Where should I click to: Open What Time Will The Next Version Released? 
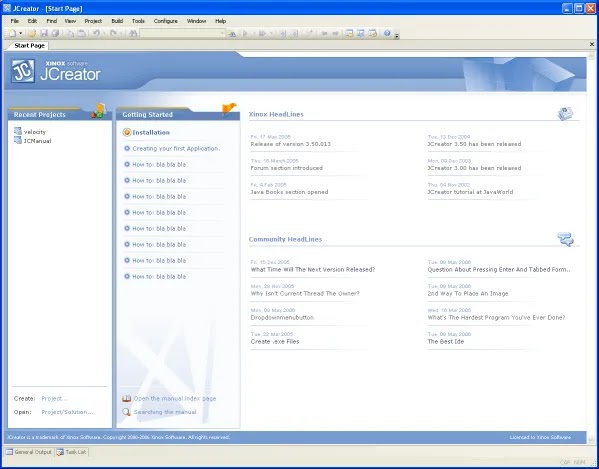(313, 270)
